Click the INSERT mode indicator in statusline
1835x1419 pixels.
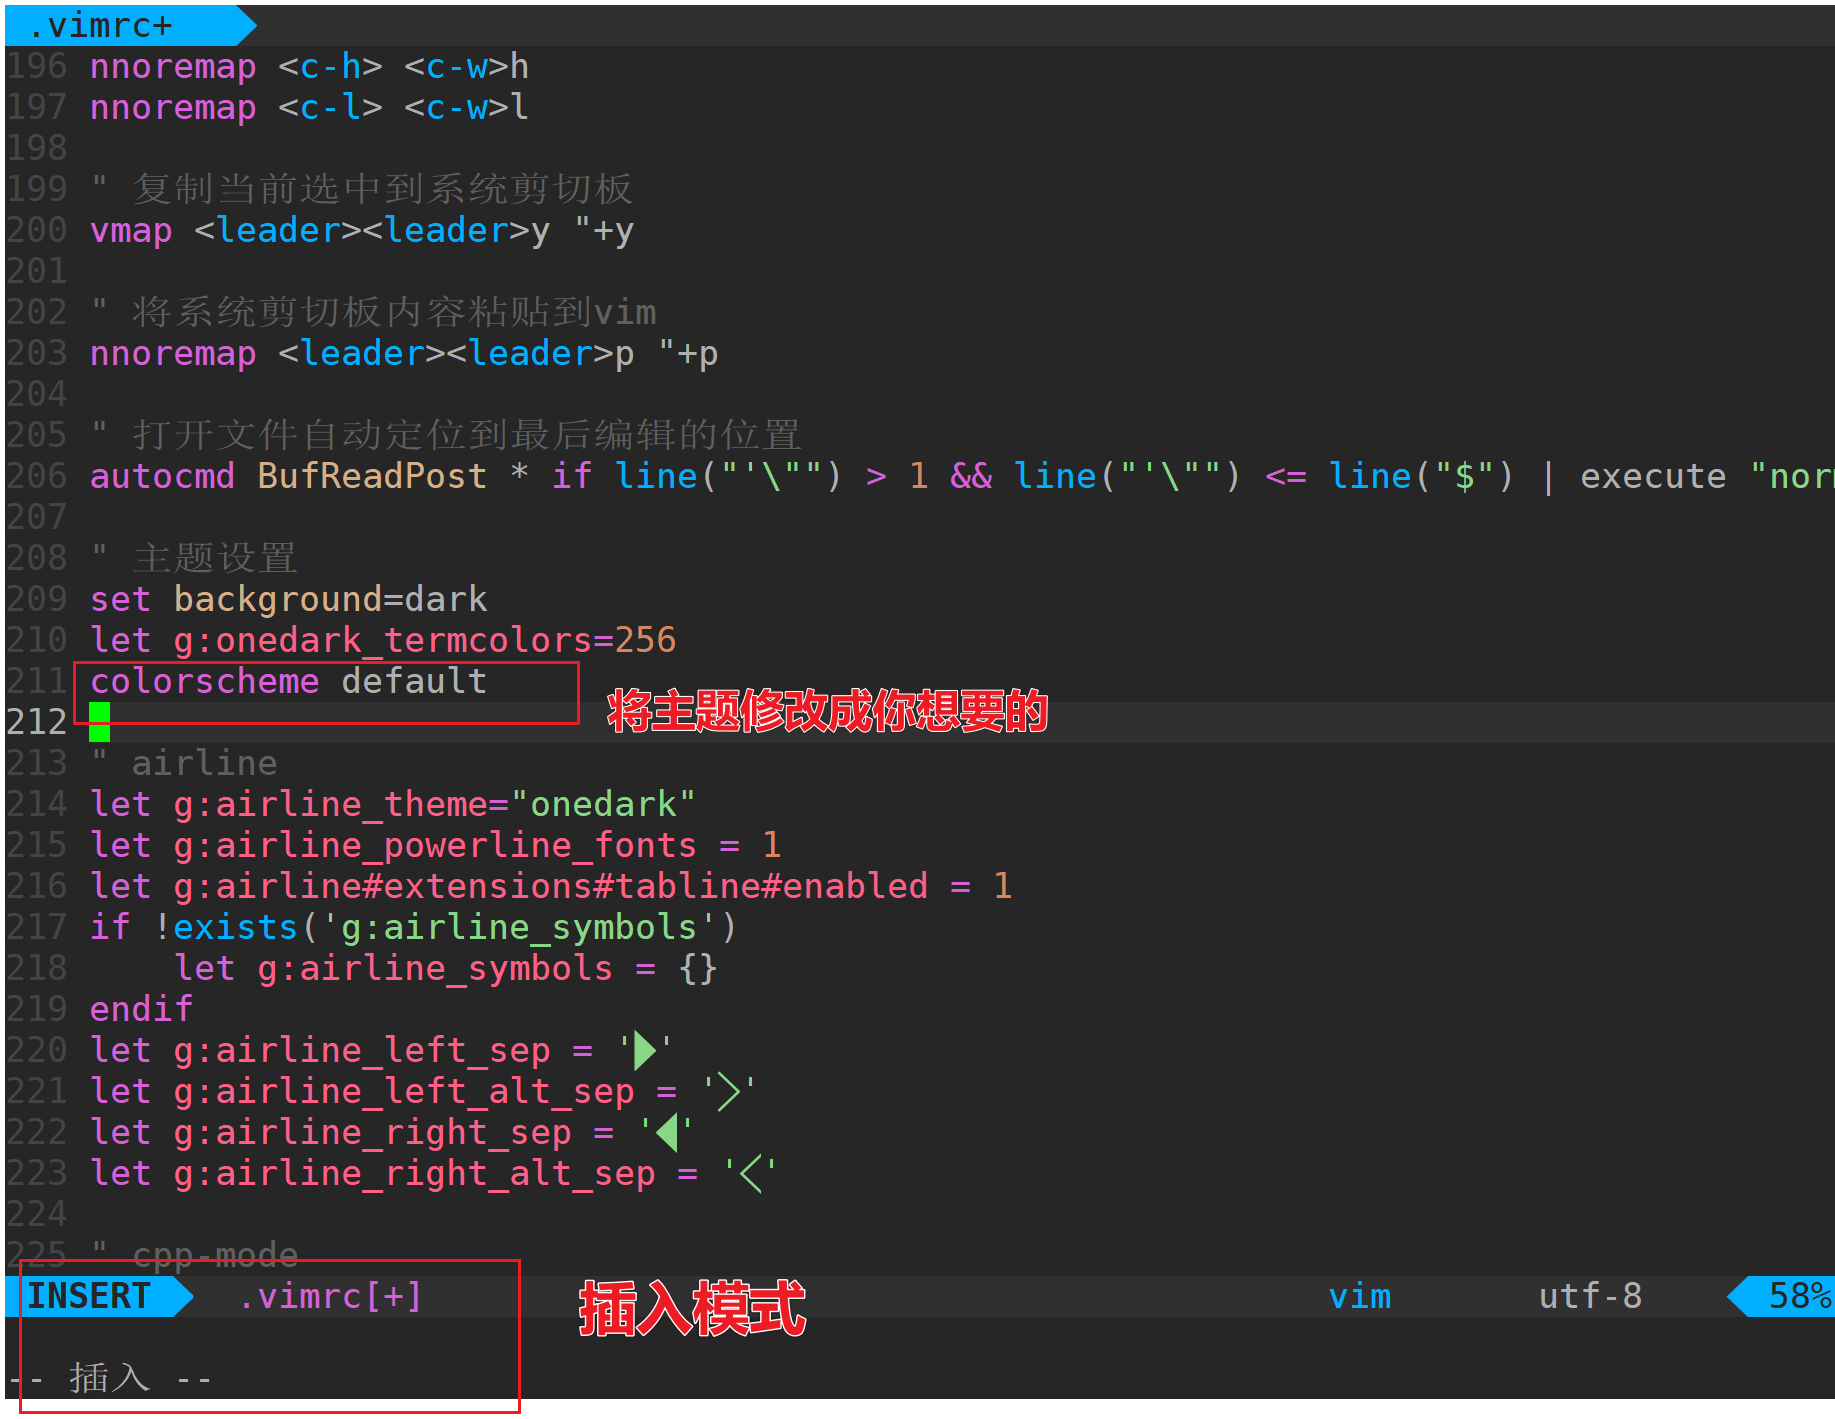click(x=88, y=1296)
